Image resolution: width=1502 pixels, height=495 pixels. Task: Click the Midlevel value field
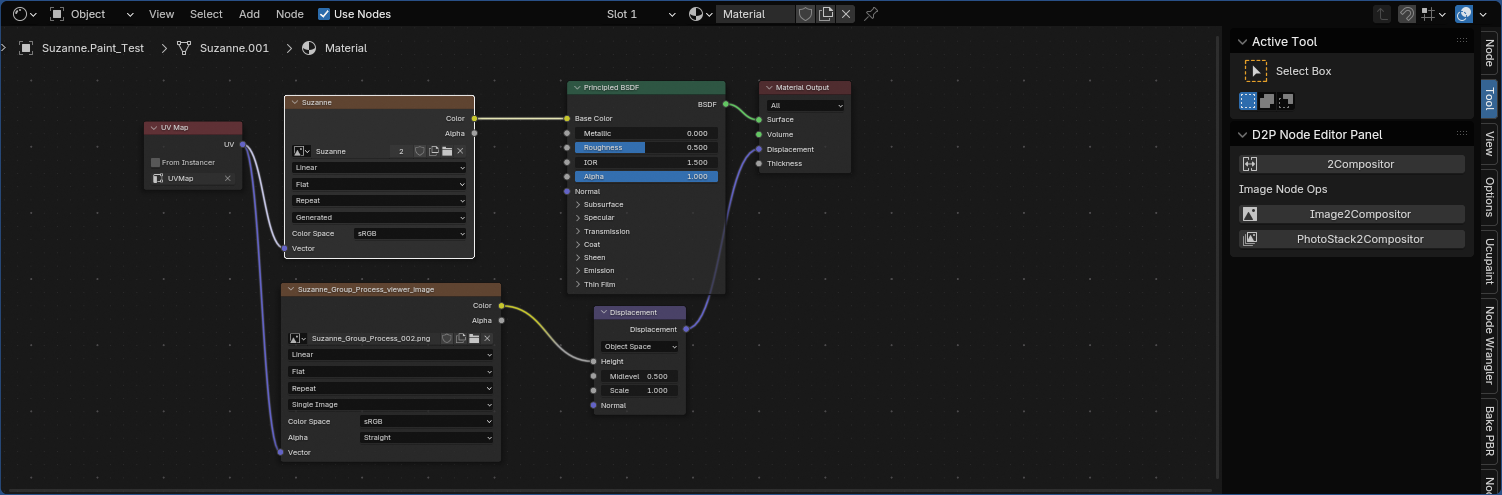[640, 376]
